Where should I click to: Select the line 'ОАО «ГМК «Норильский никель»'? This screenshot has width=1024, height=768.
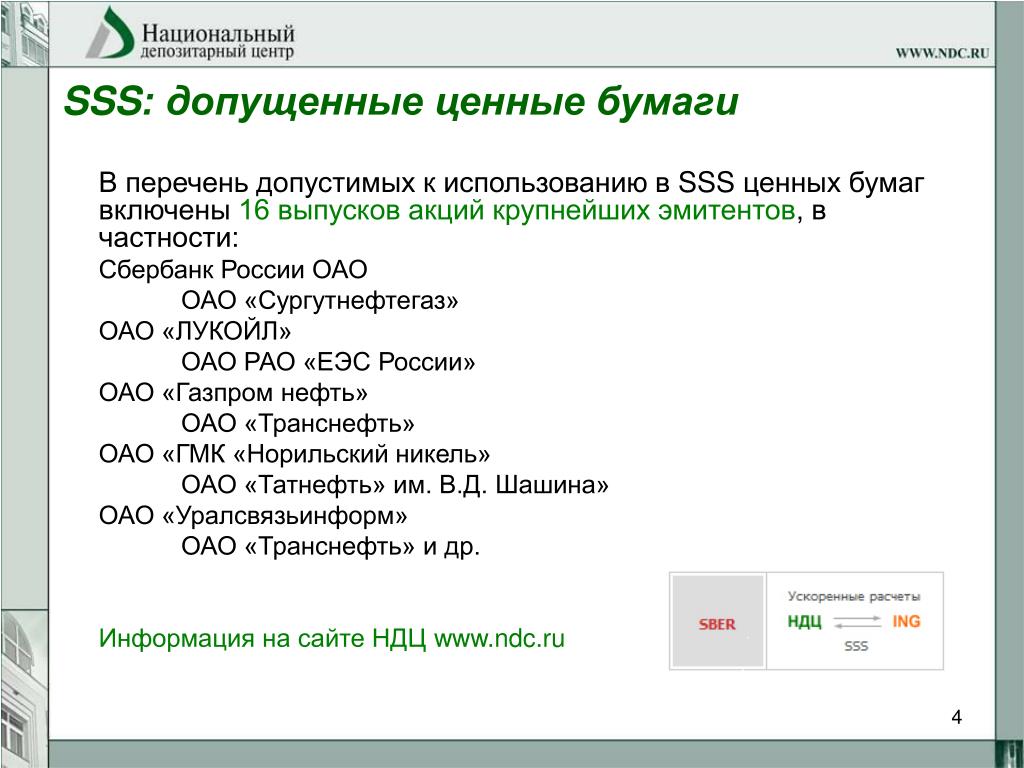point(295,453)
